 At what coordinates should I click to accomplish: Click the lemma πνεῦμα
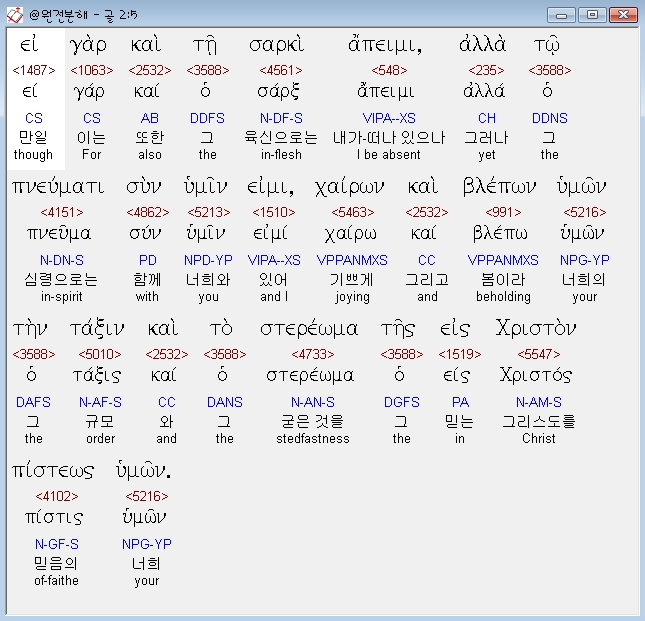coord(59,234)
